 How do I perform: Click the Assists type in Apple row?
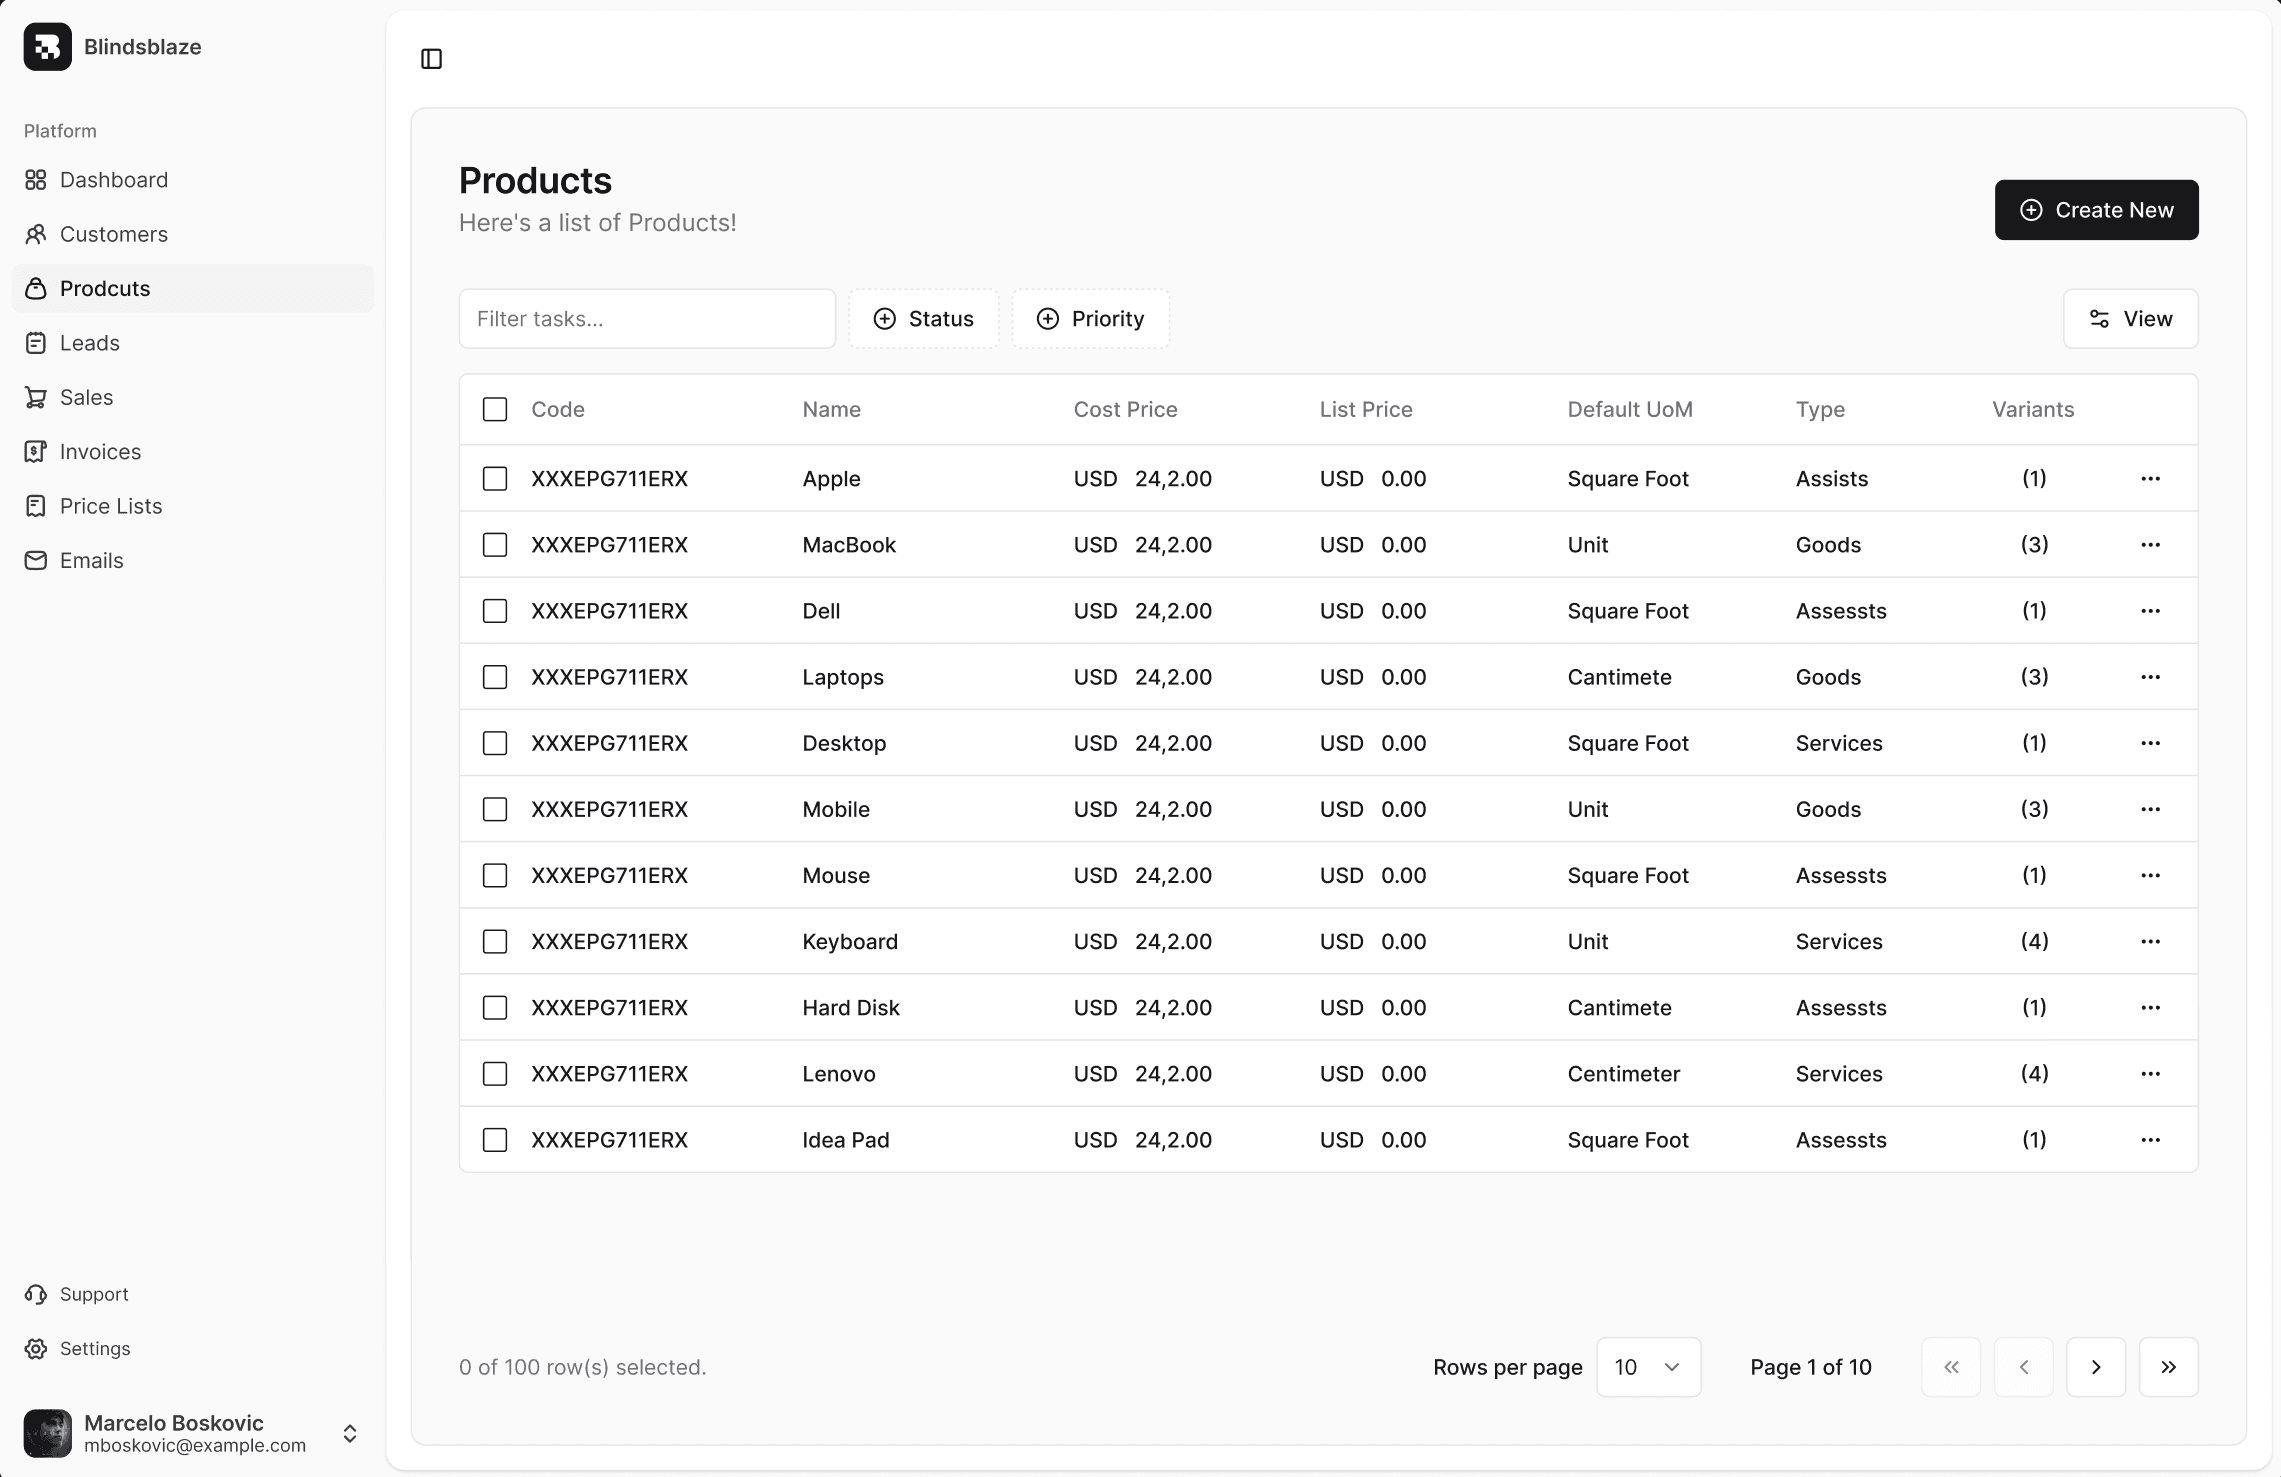click(x=1832, y=479)
